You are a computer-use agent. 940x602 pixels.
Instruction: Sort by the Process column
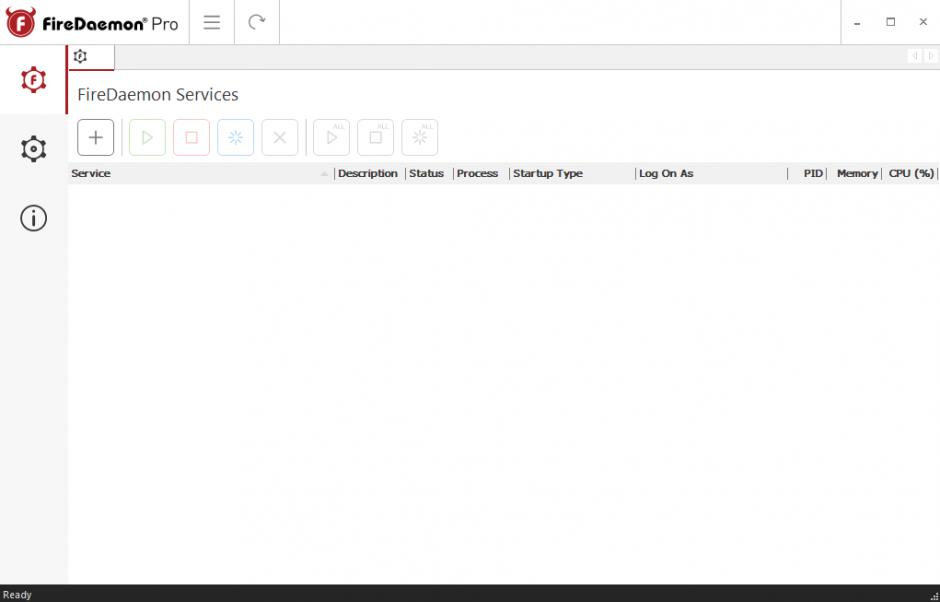pos(481,173)
